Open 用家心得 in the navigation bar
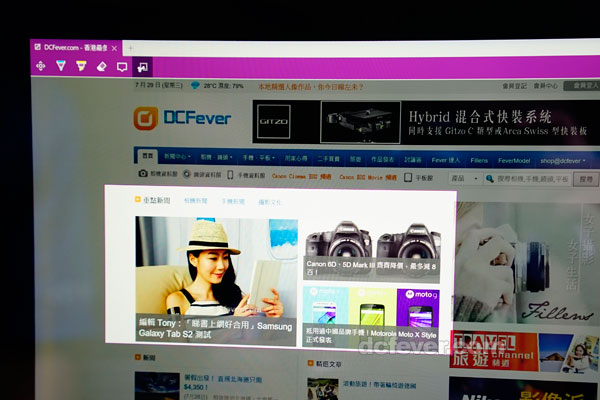The height and width of the screenshot is (400, 600). pyautogui.click(x=296, y=158)
